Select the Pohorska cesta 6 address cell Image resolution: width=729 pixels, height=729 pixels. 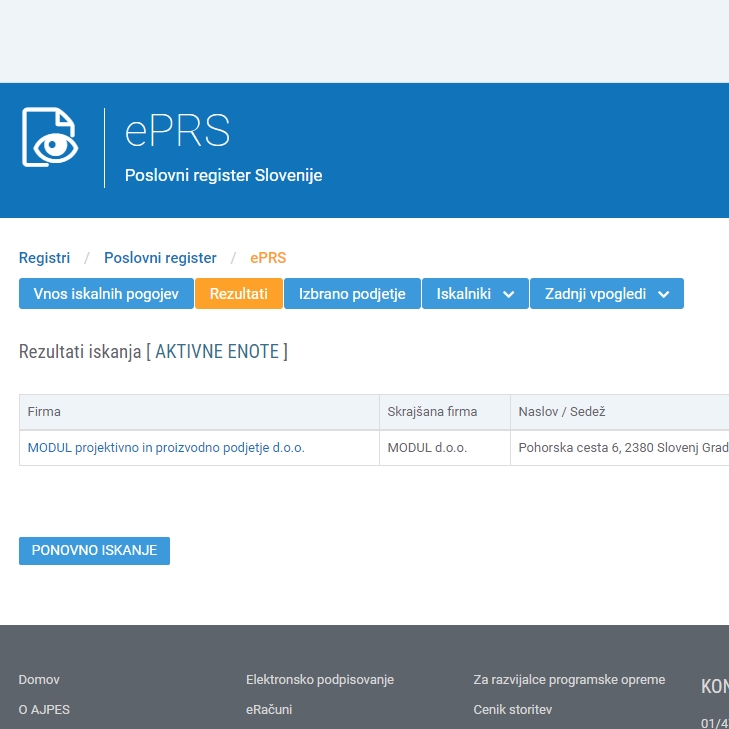(x=620, y=448)
